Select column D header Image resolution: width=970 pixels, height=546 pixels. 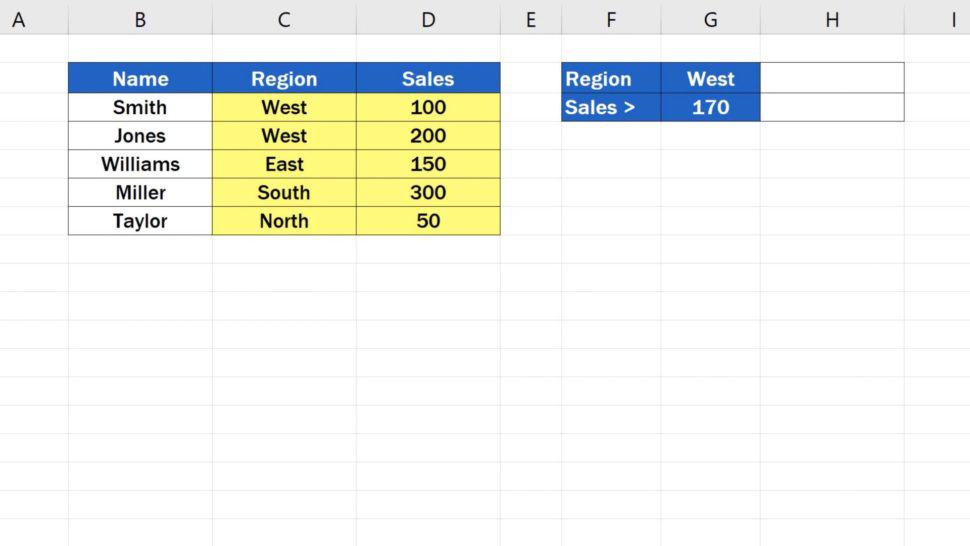click(x=428, y=19)
